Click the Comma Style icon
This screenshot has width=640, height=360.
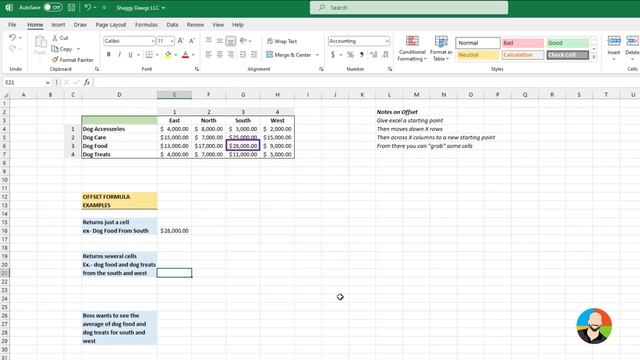click(x=362, y=54)
